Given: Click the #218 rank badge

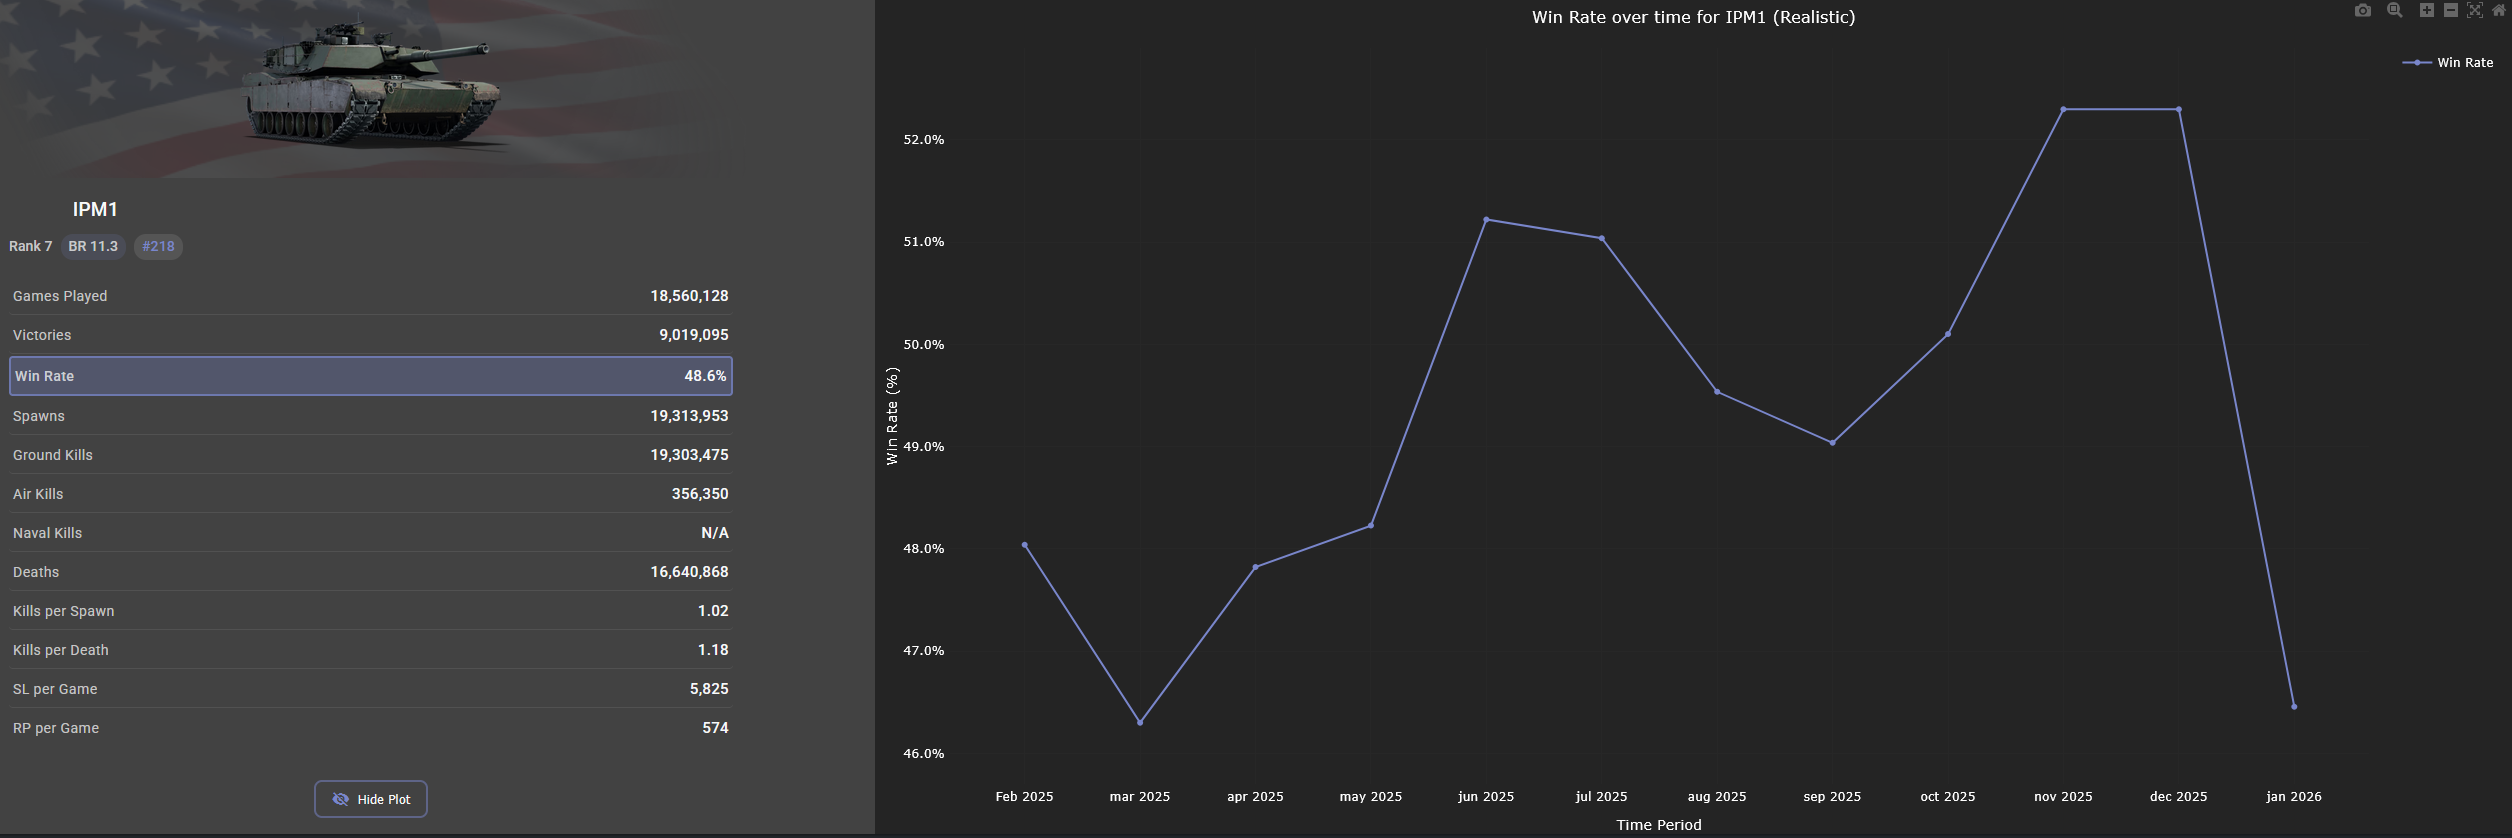Looking at the screenshot, I should click(158, 246).
